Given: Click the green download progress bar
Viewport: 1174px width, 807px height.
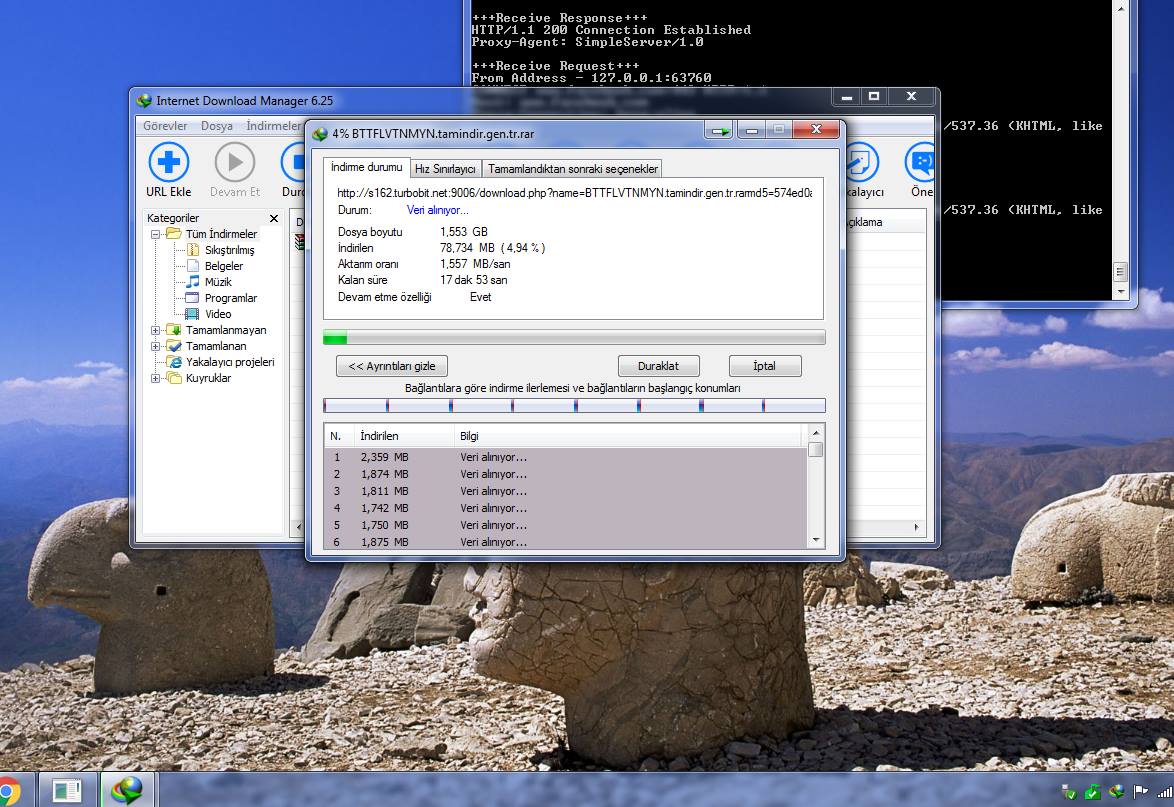Looking at the screenshot, I should [x=574, y=338].
